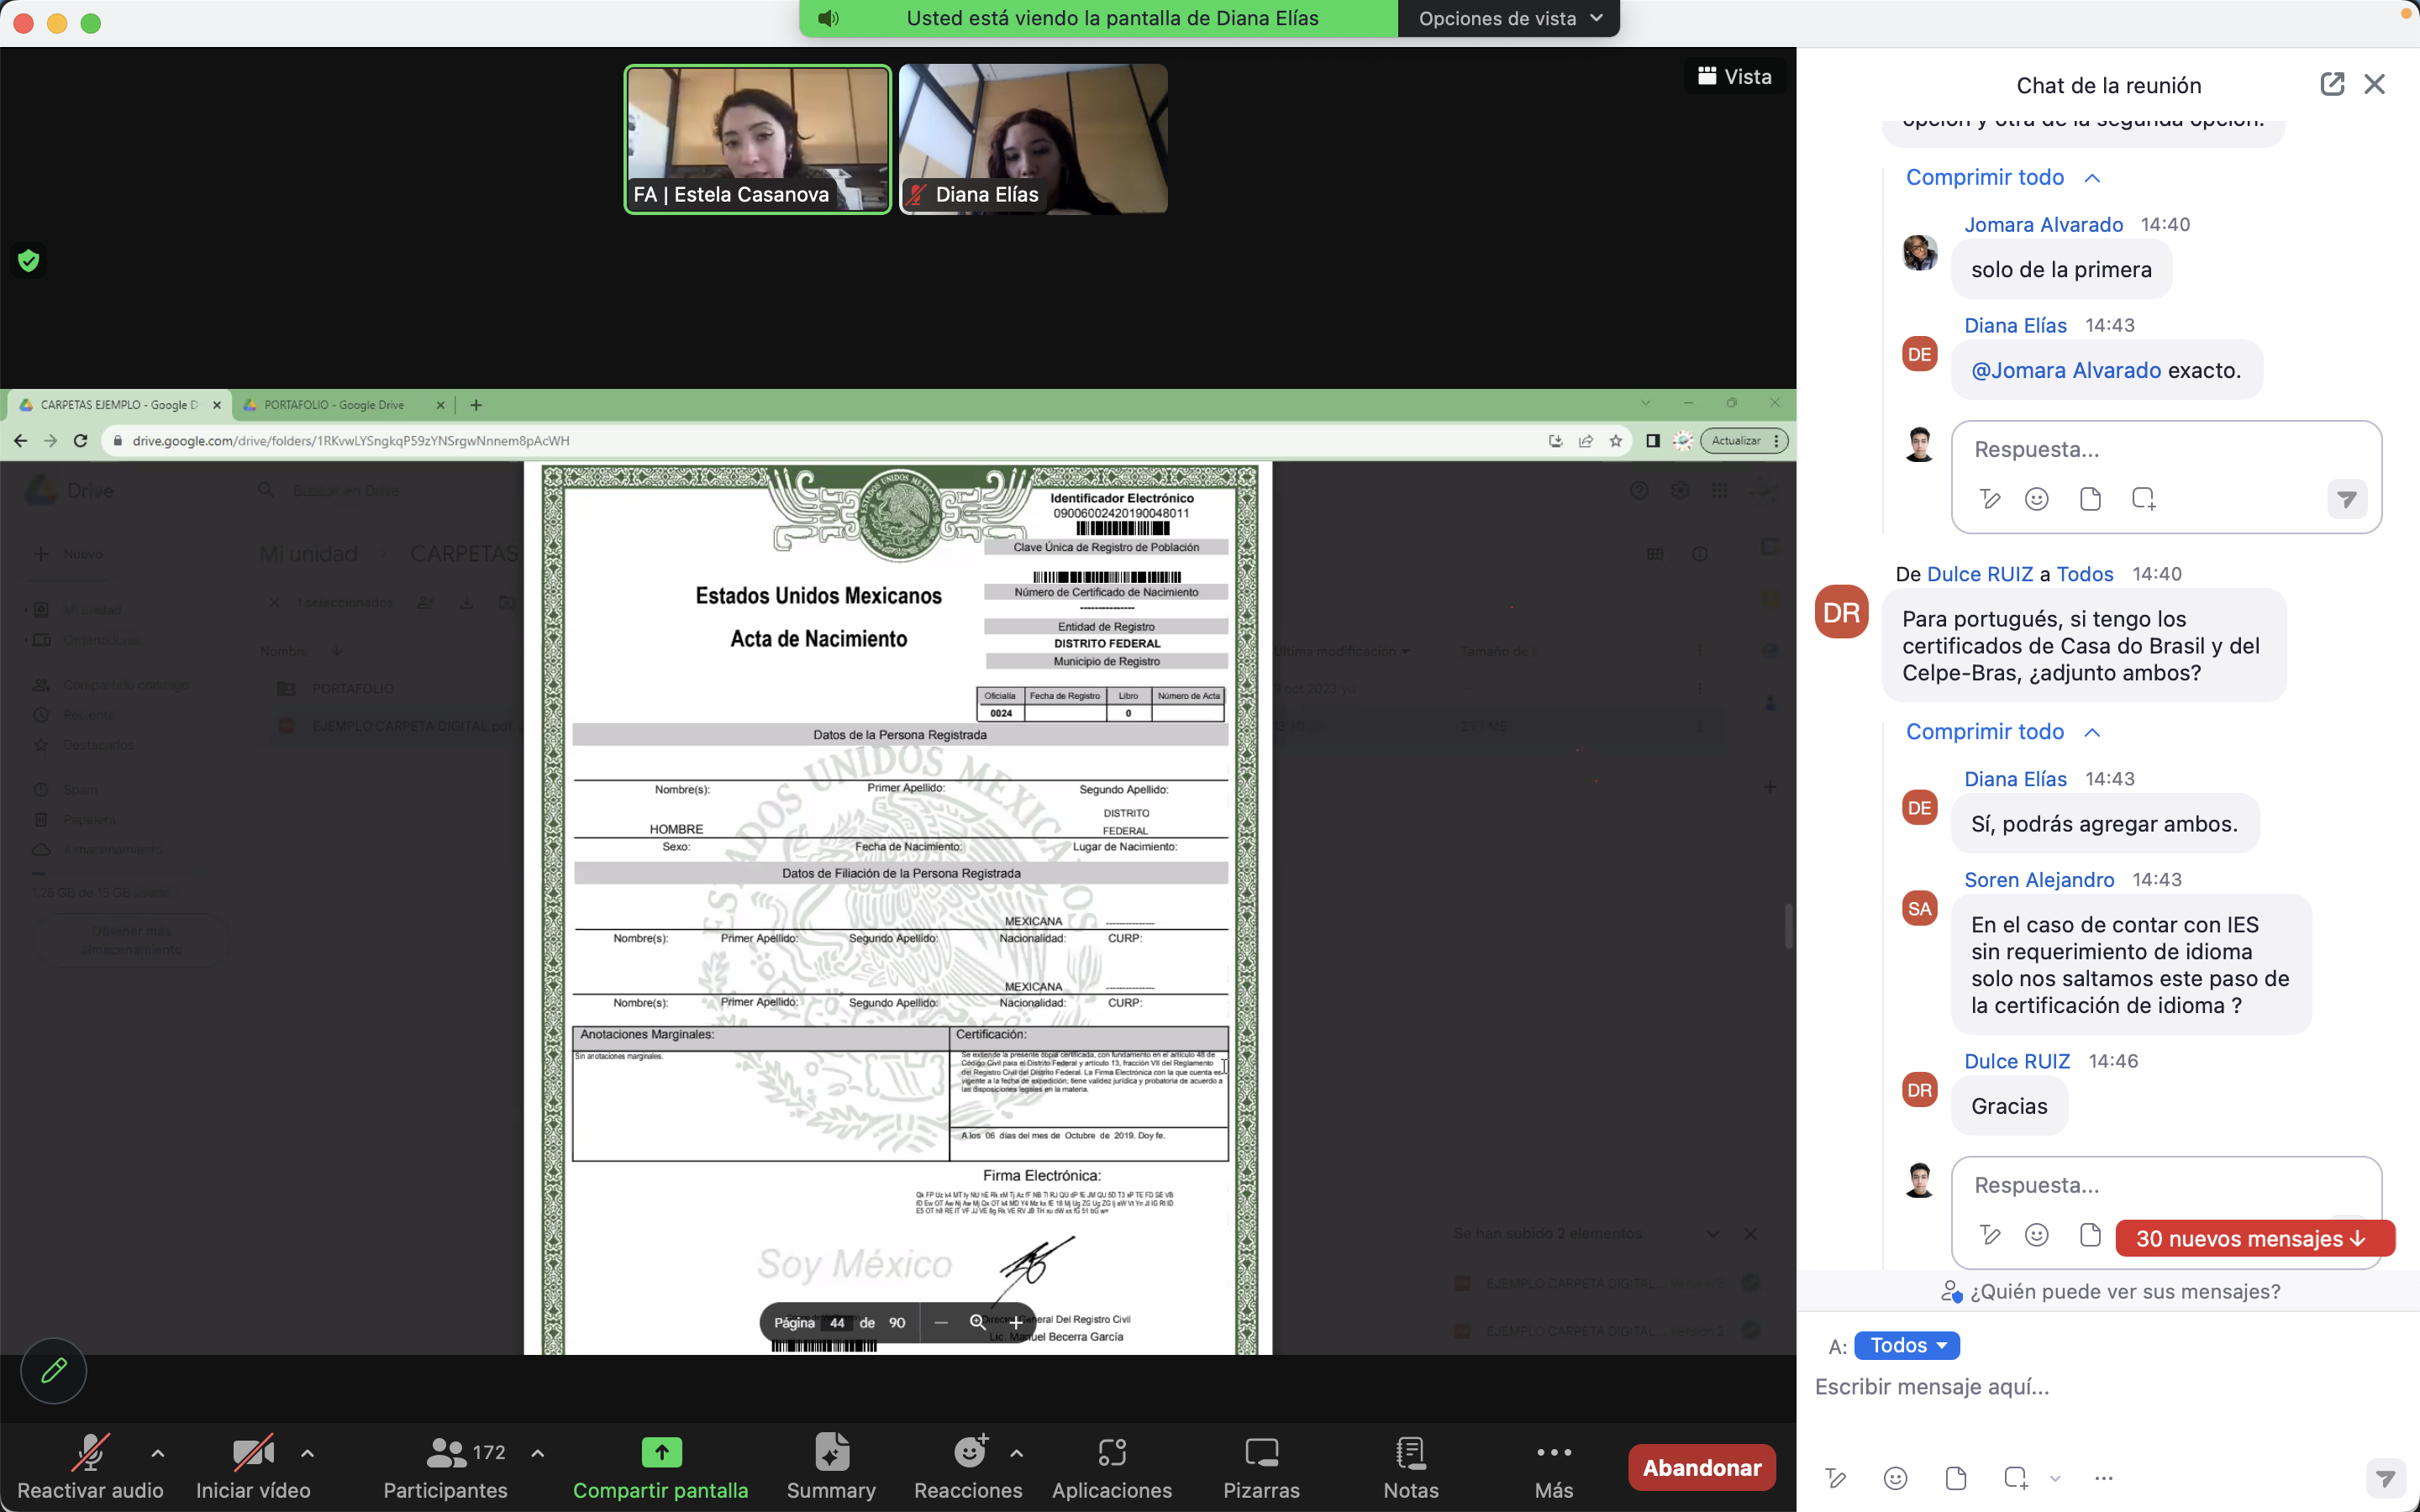Click the green annotation pencil icon

click(x=54, y=1370)
